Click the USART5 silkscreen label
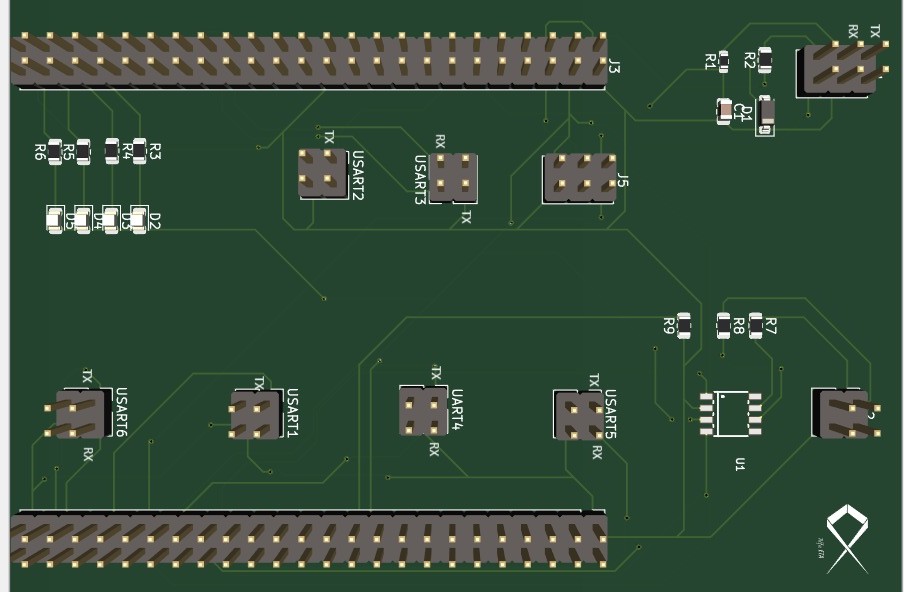 click(x=611, y=414)
